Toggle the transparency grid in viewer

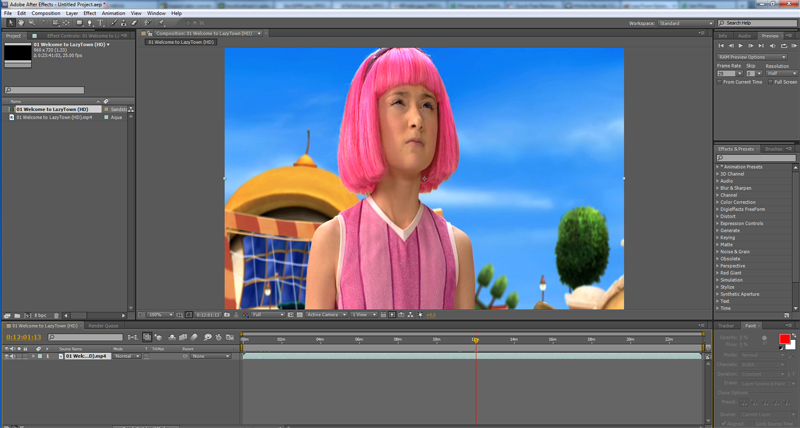coord(299,315)
